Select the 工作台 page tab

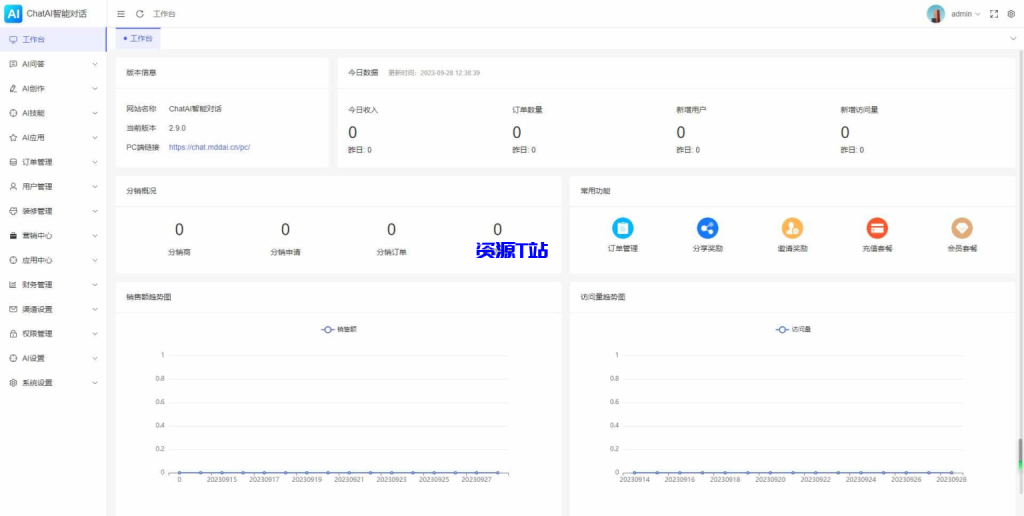[x=138, y=39]
